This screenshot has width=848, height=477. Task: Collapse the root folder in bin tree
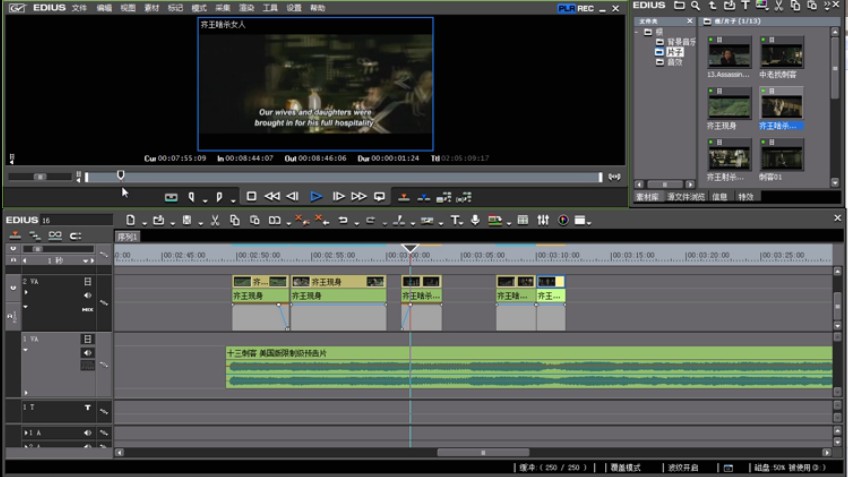(x=637, y=32)
